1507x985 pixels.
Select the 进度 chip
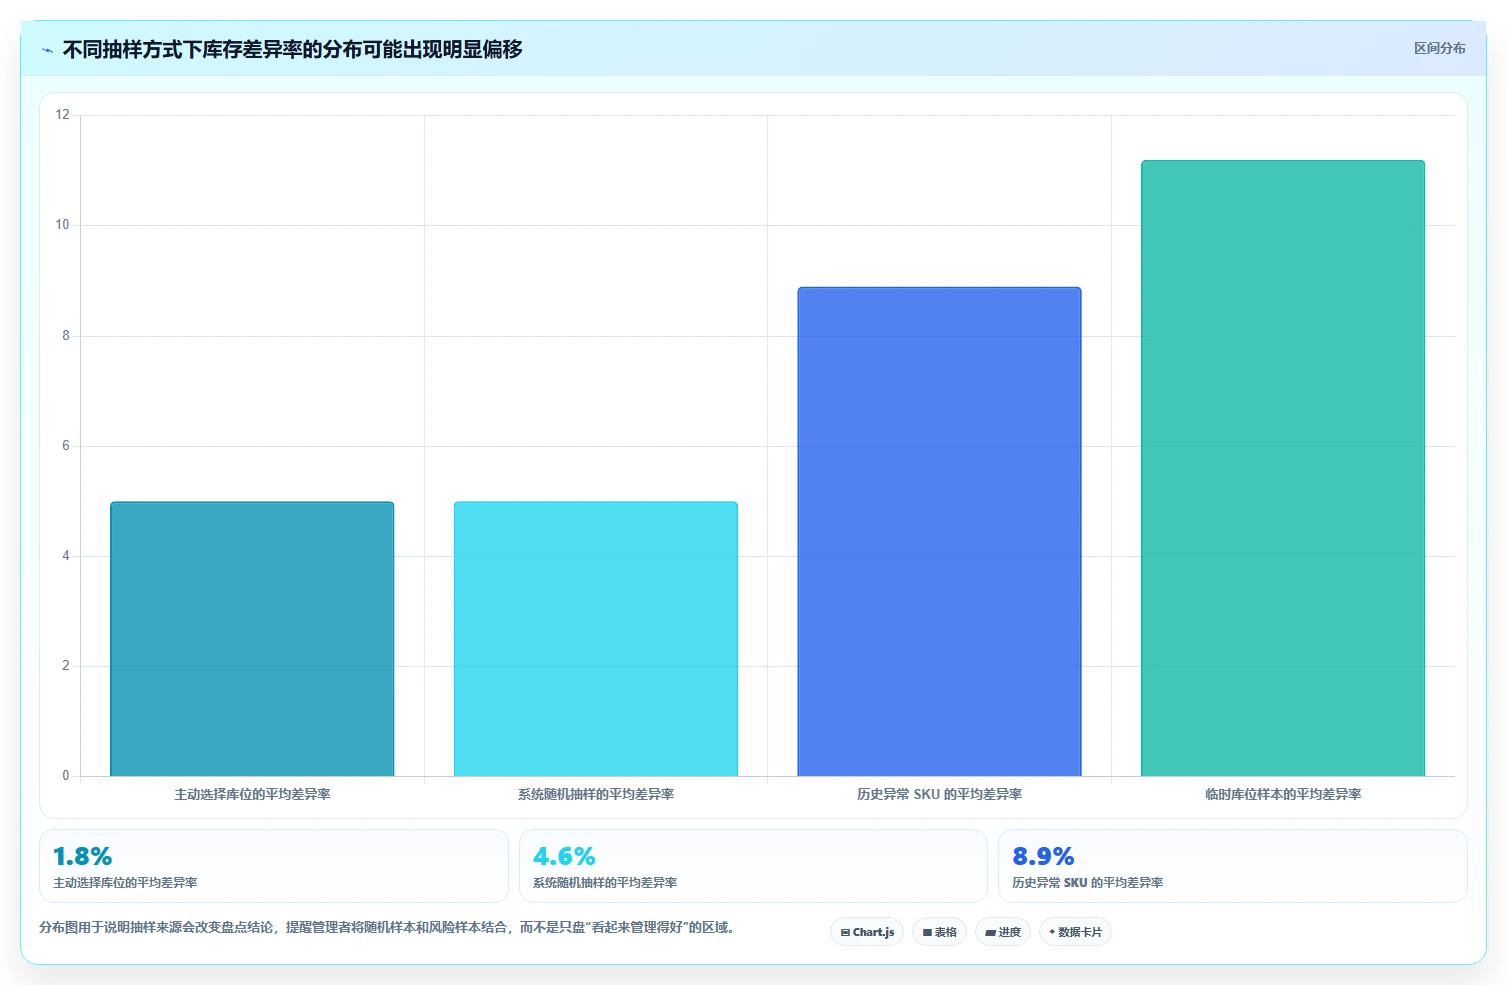pyautogui.click(x=1003, y=932)
